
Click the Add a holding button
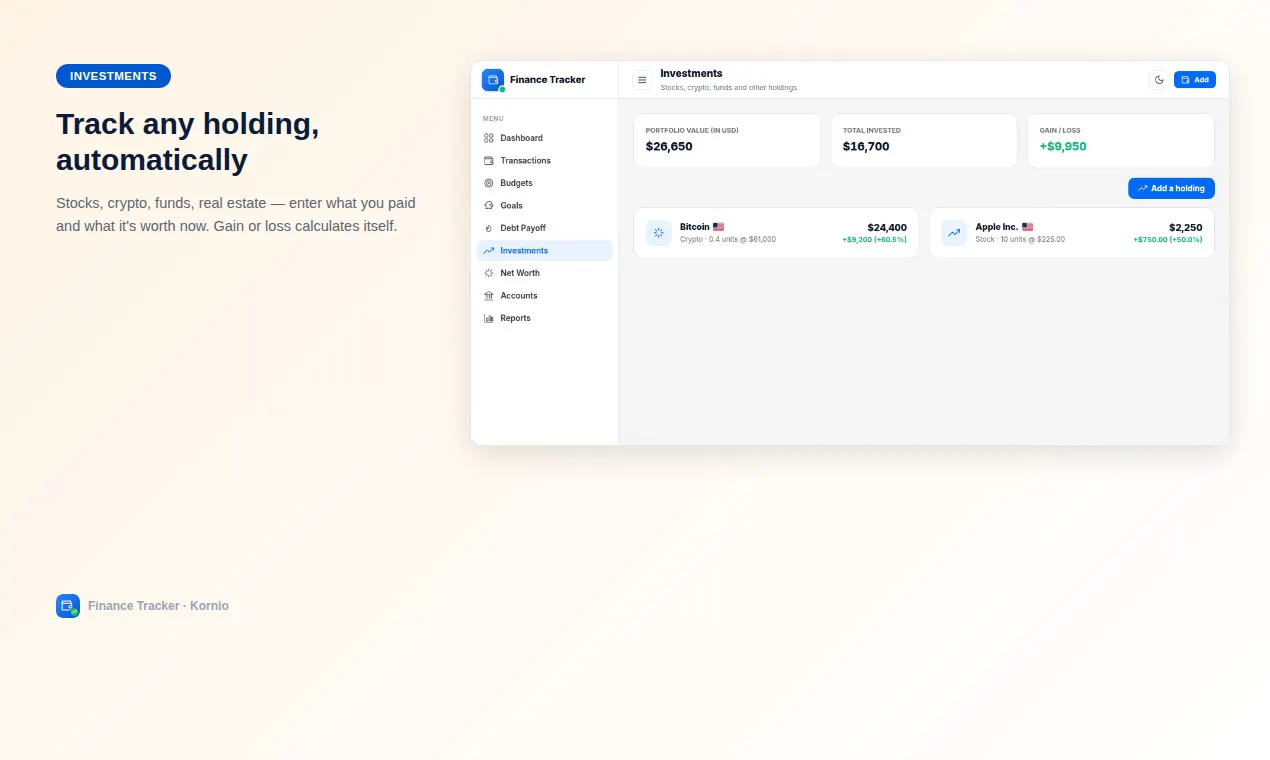[x=1171, y=188]
